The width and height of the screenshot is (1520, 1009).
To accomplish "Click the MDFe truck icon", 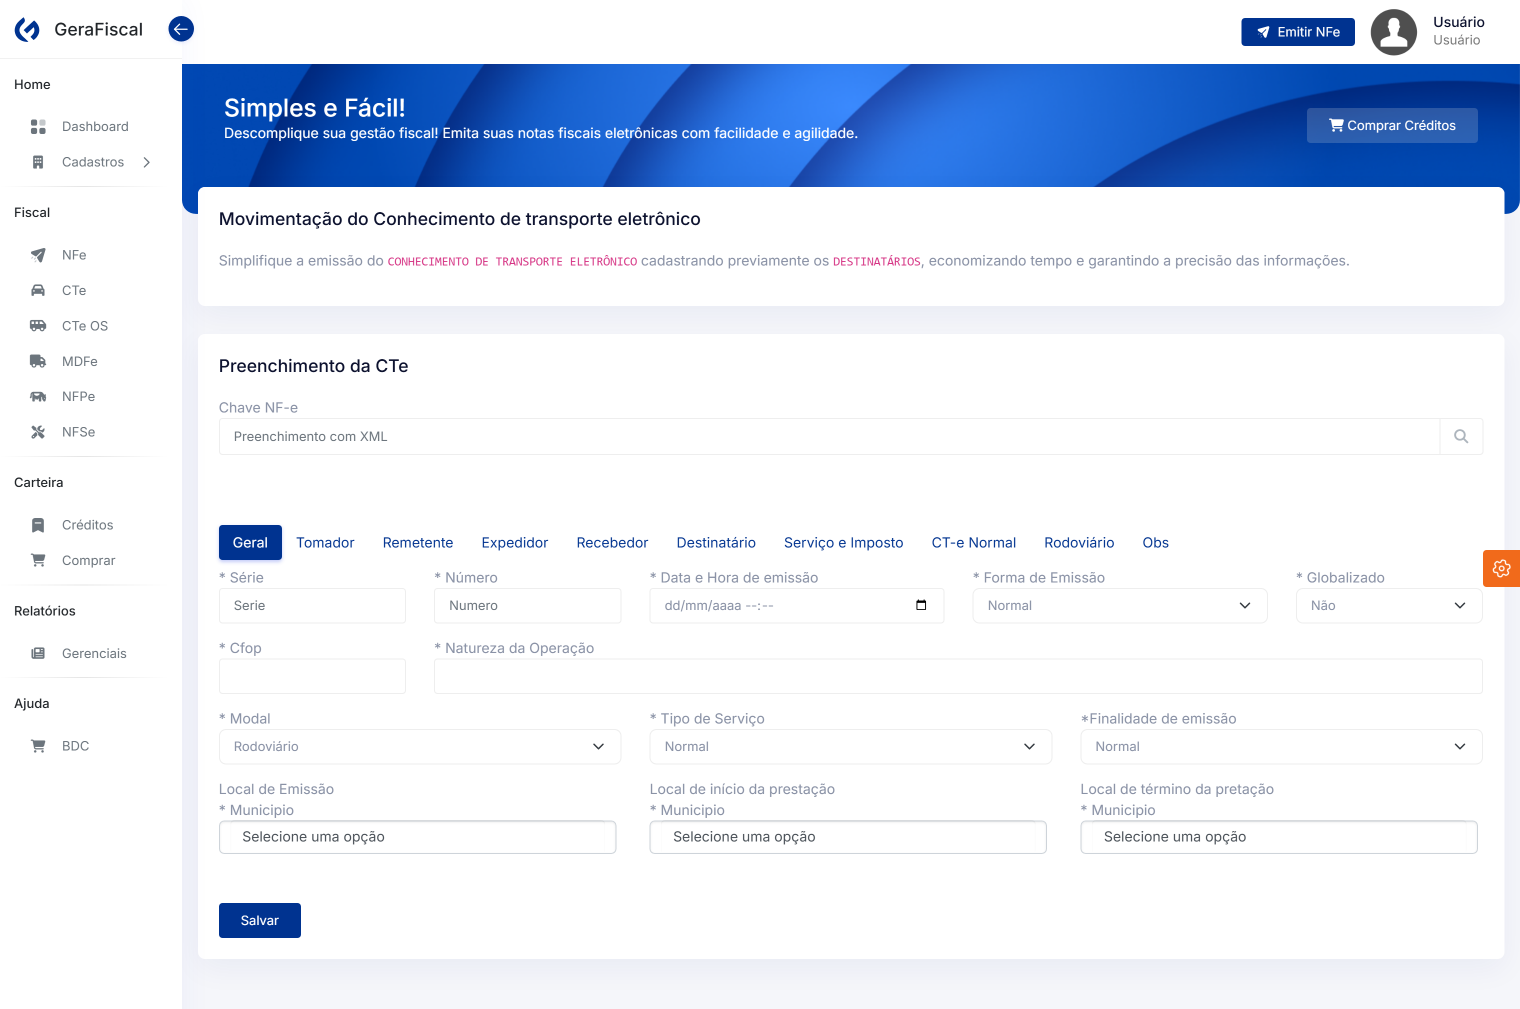I will tap(38, 361).
